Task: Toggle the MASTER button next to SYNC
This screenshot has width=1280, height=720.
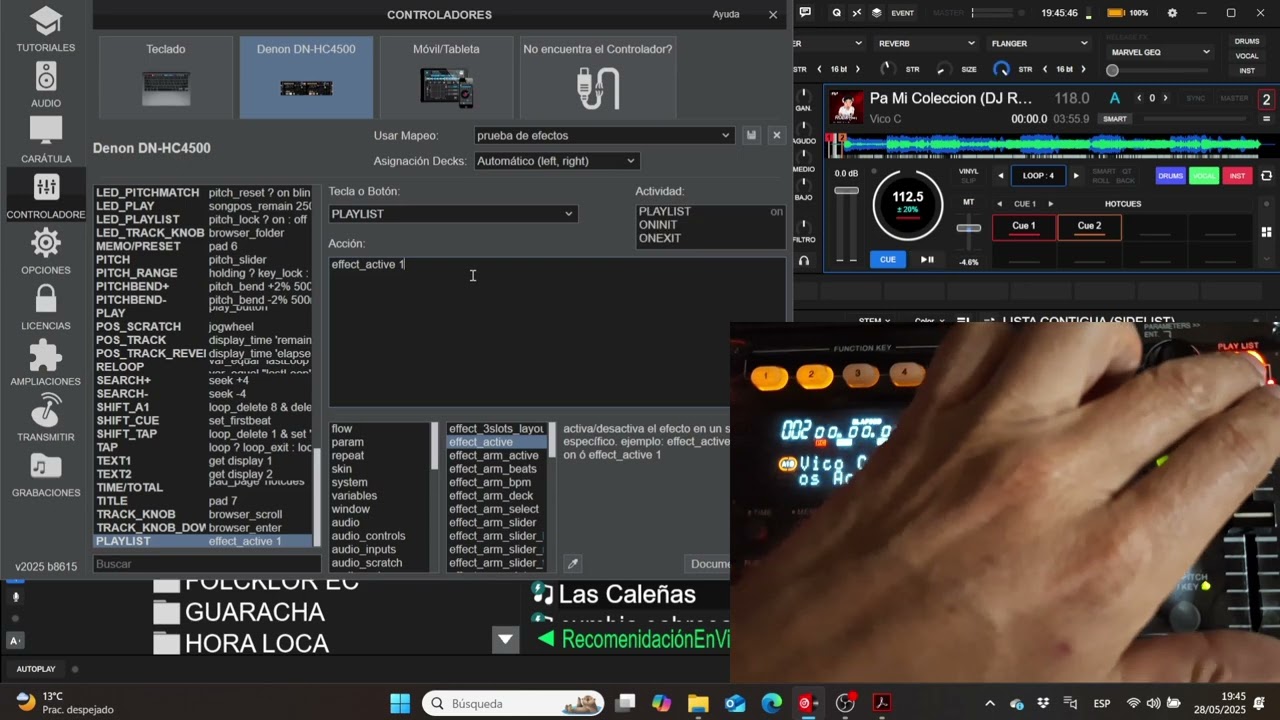Action: click(1234, 98)
